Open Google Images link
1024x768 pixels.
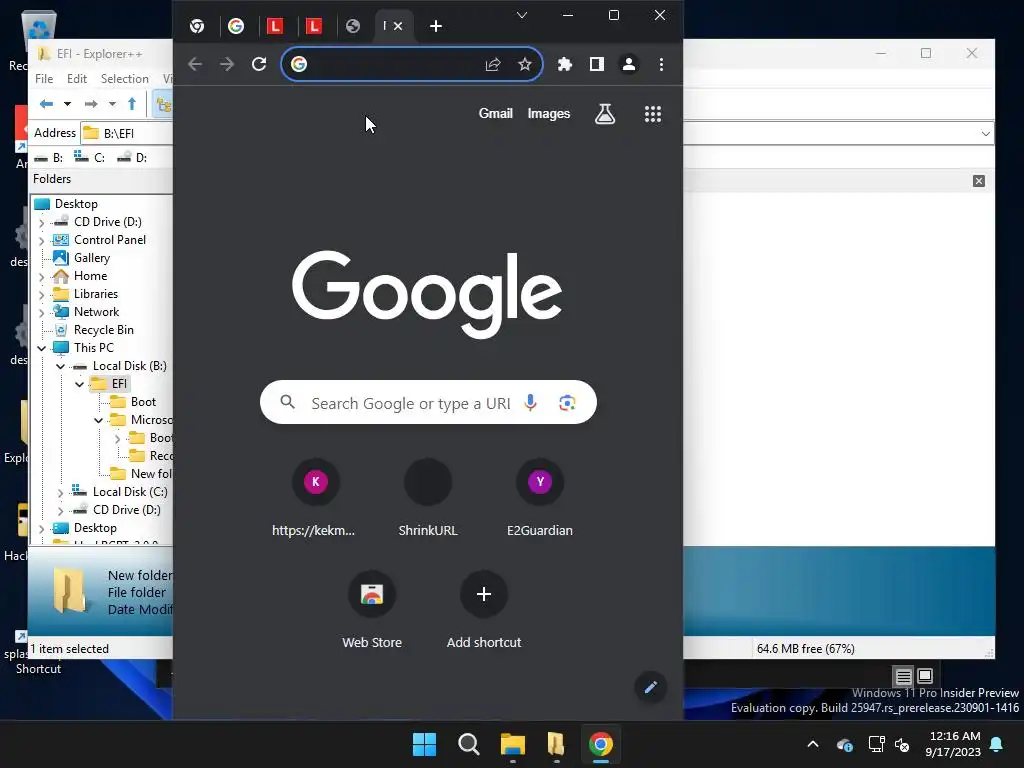tap(549, 114)
